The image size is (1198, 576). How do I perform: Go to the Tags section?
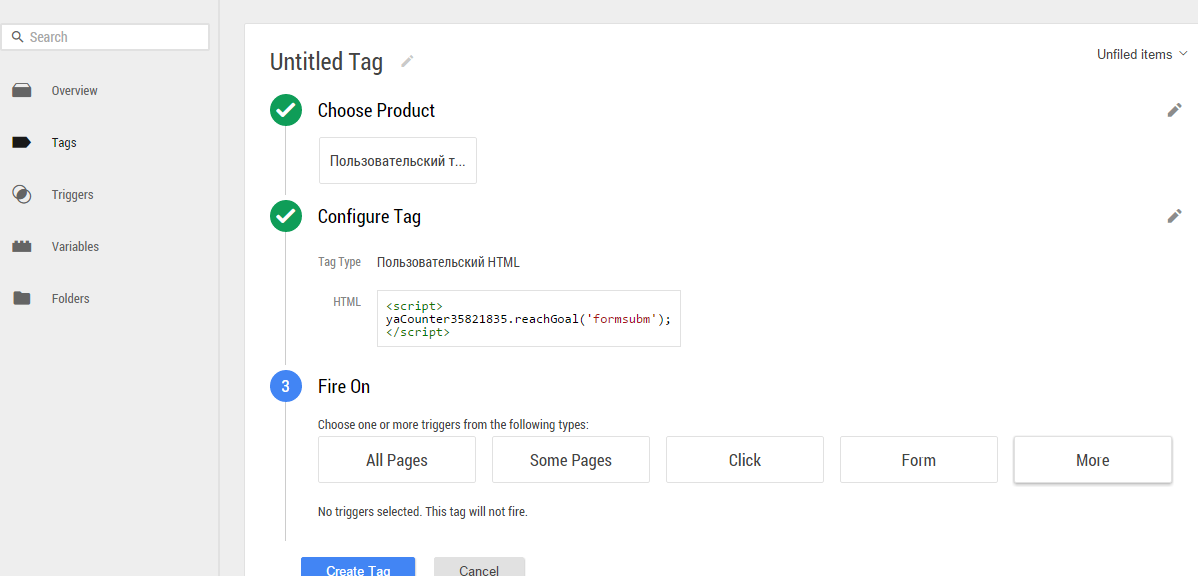(64, 143)
